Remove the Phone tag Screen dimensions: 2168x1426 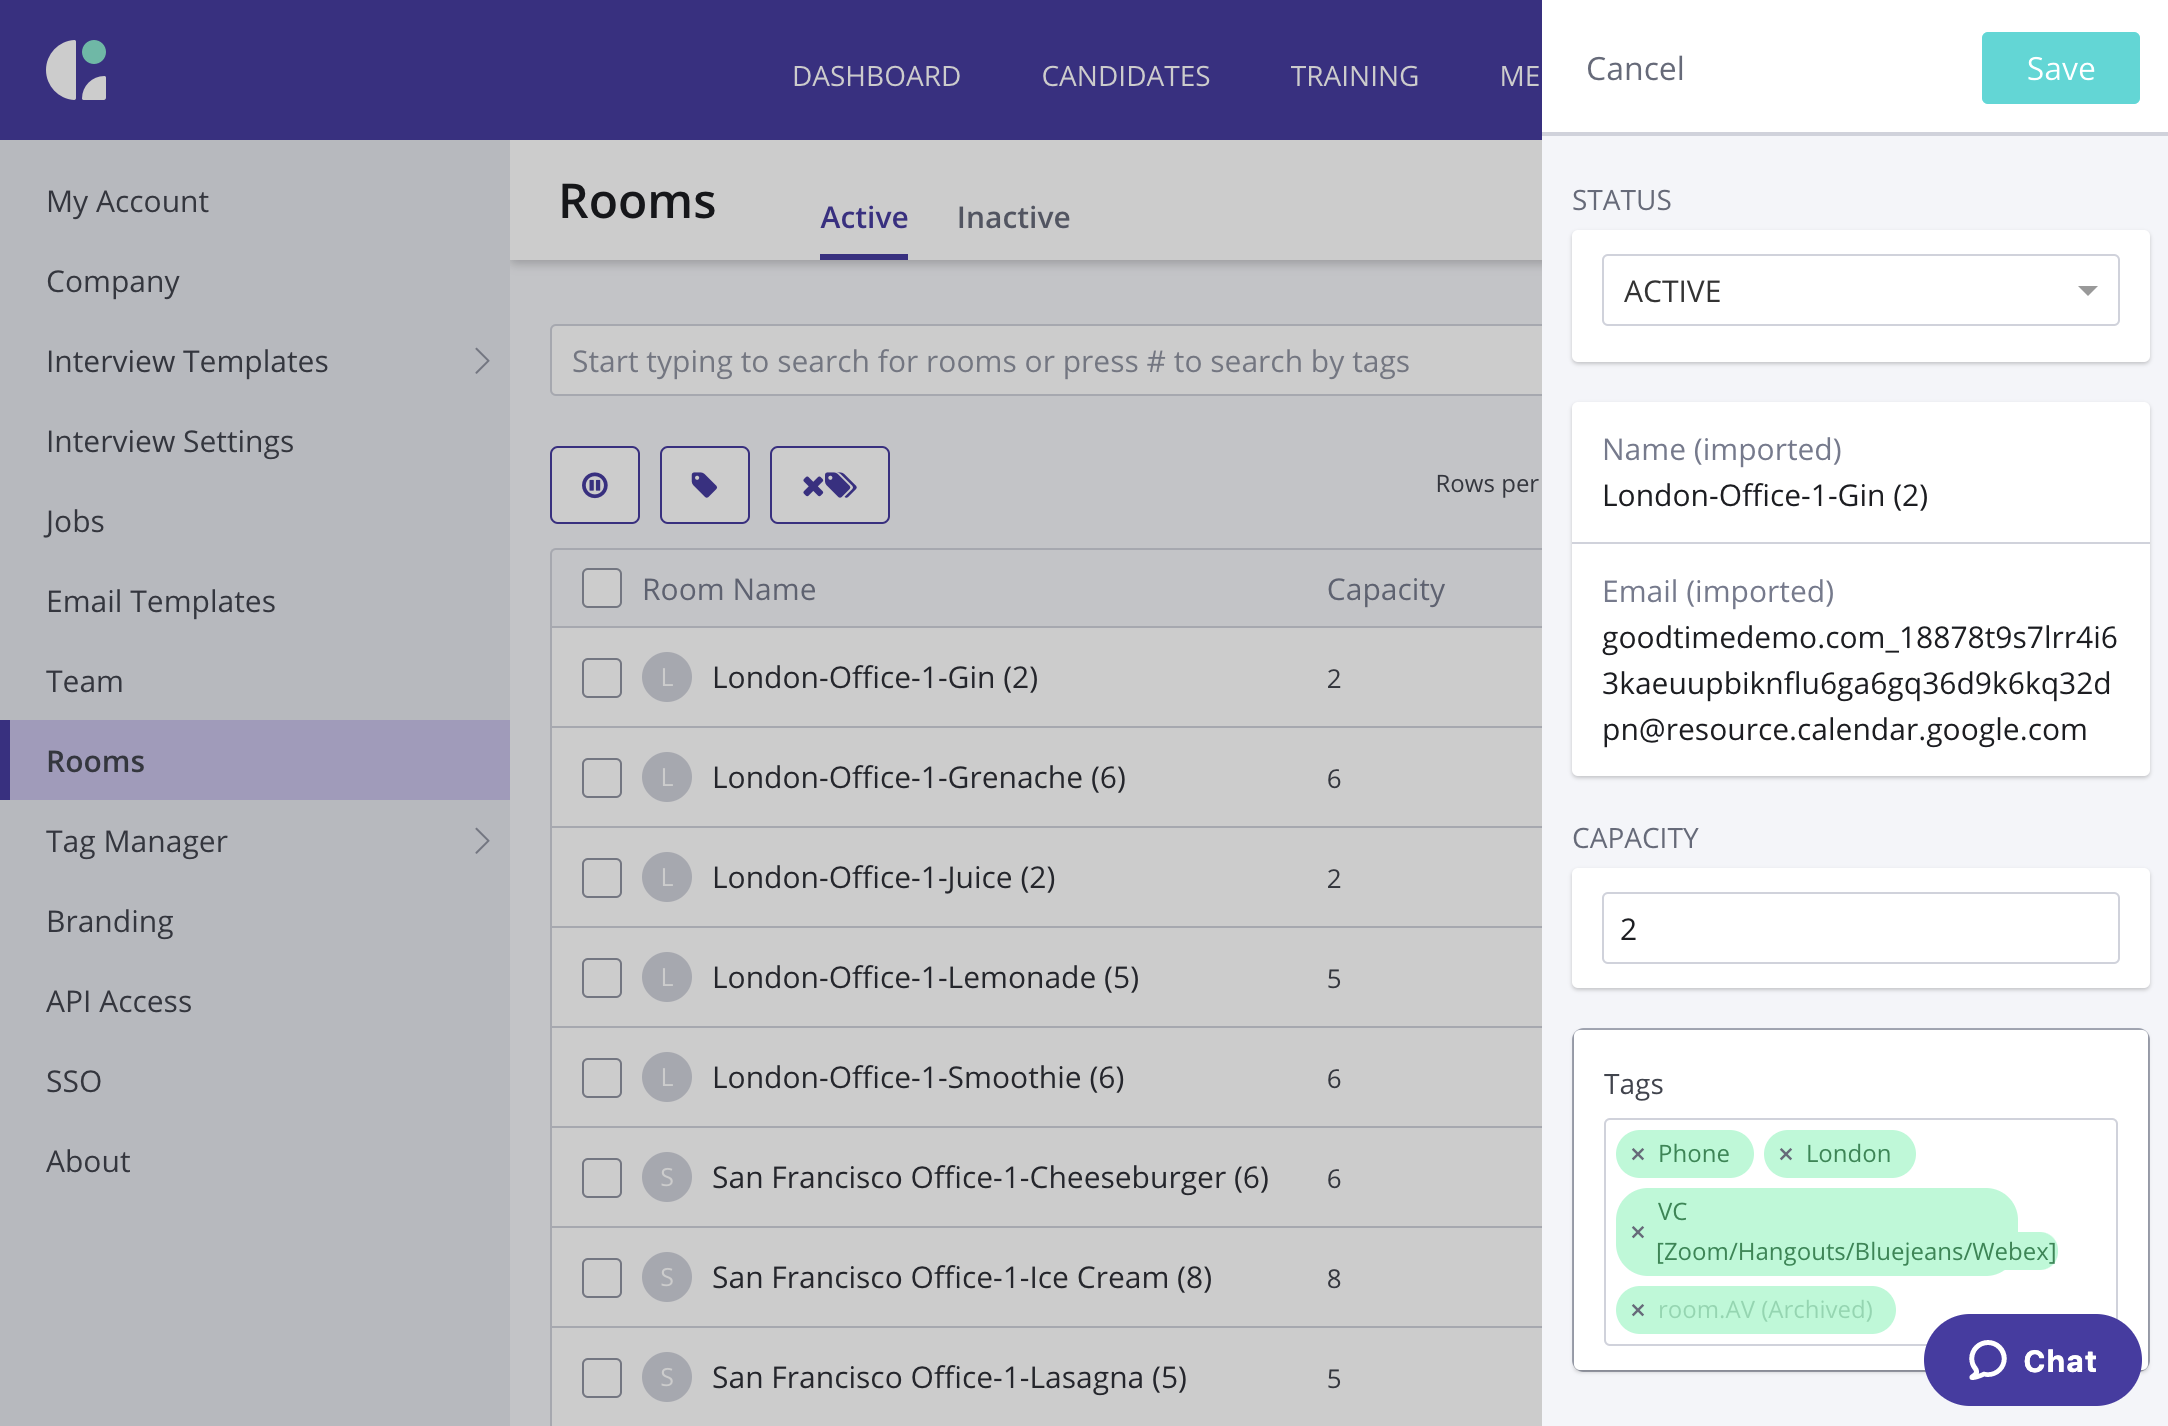1638,1154
